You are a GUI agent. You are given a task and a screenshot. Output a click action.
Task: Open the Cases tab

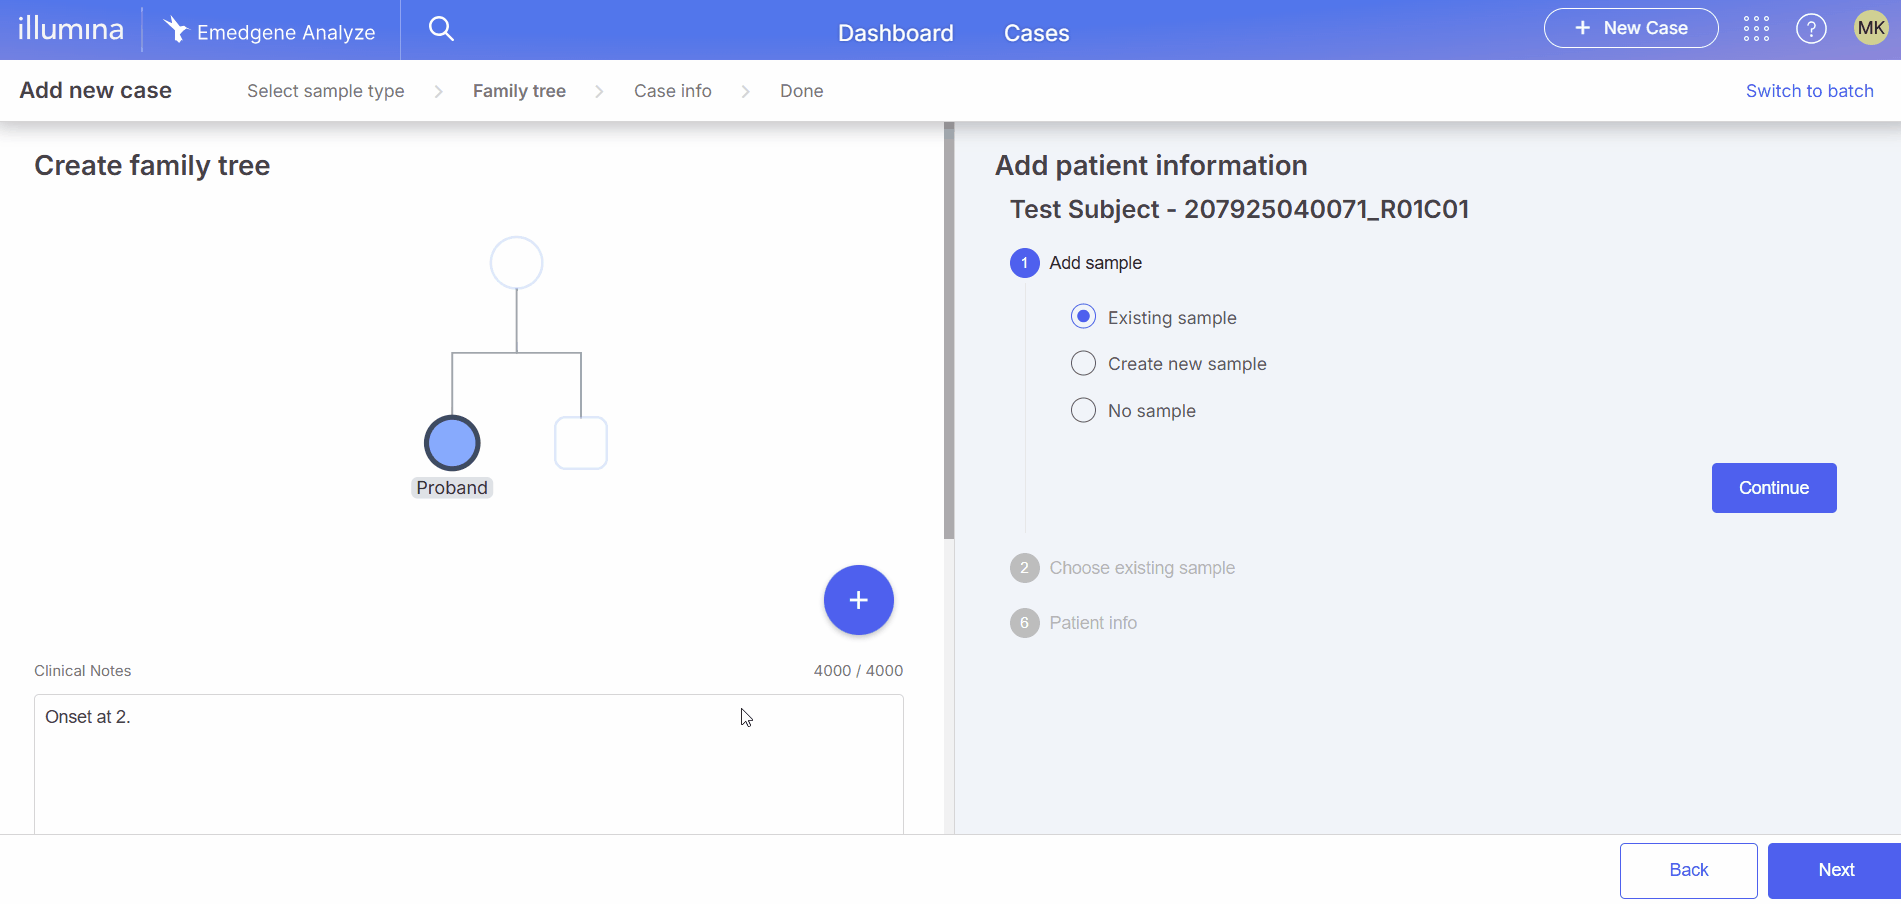(1036, 33)
